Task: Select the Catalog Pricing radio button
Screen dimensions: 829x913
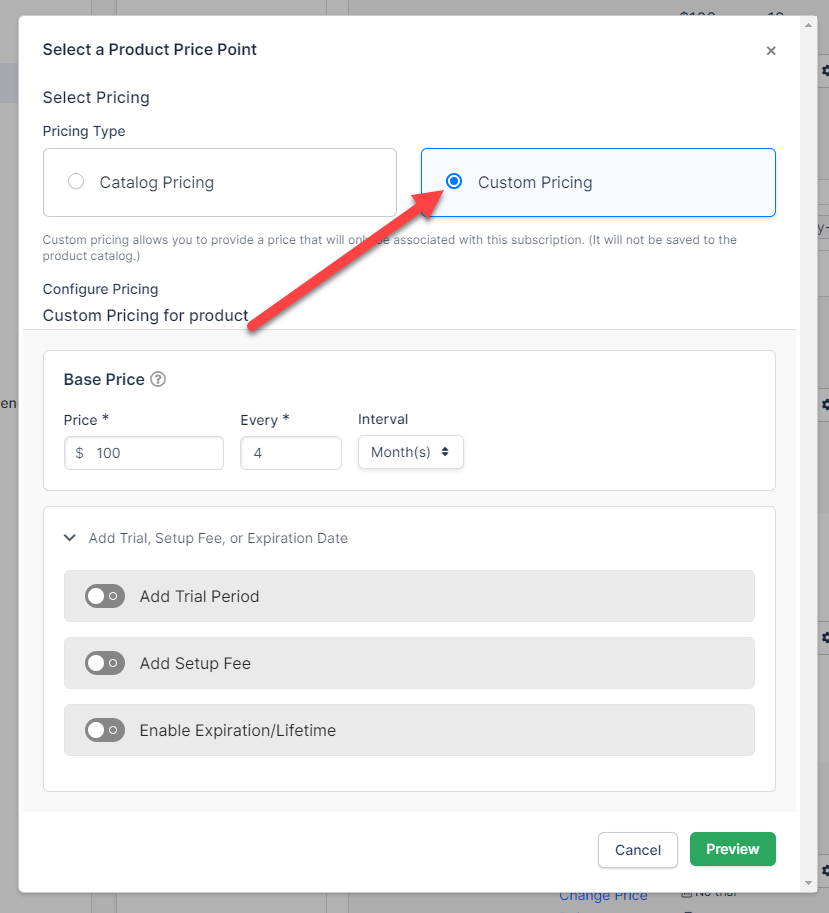Action: pos(76,182)
